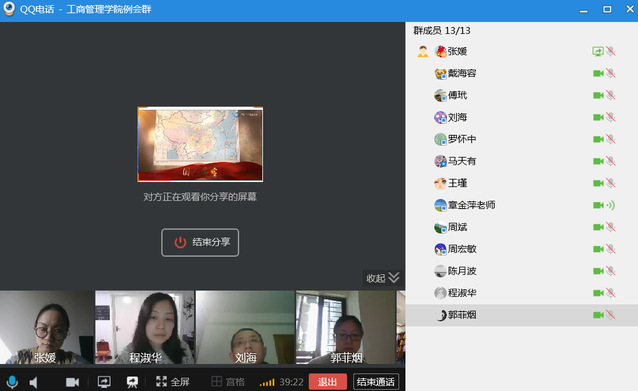Collapse video strip with 收起 chevron

(x=382, y=278)
